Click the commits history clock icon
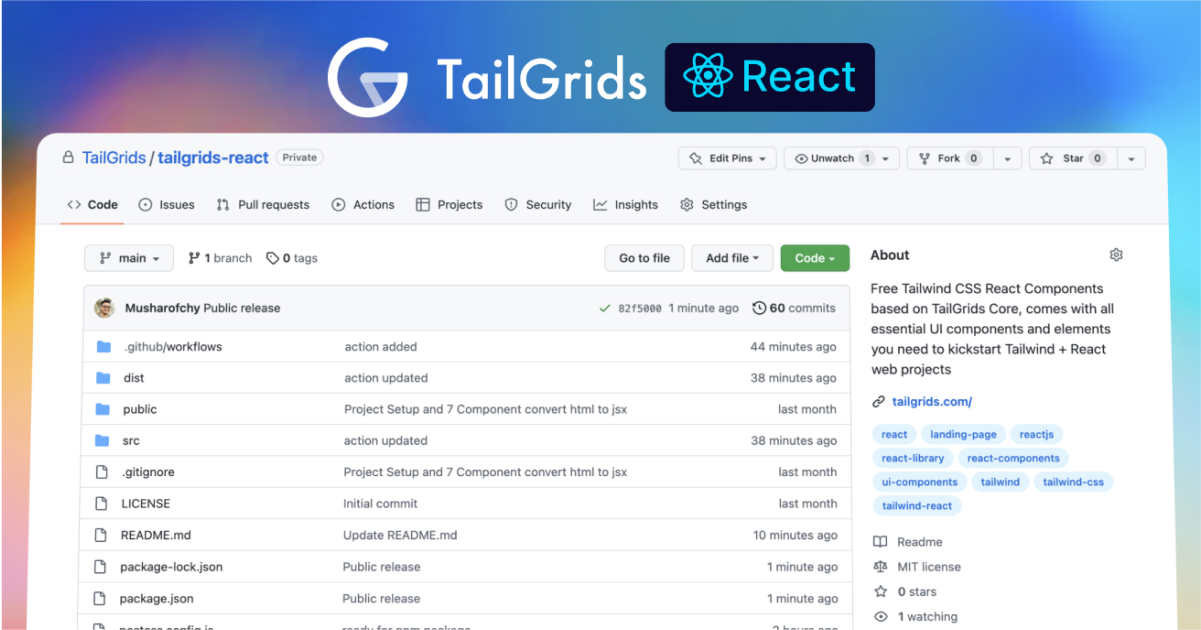The height and width of the screenshot is (630, 1201). pos(757,308)
